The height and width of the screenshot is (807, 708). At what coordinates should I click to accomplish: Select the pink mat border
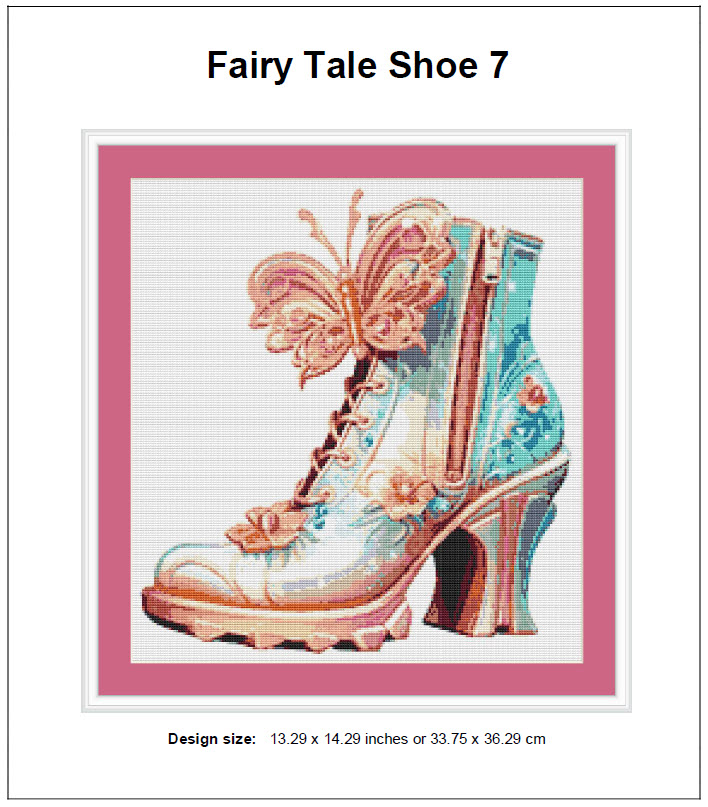click(357, 162)
